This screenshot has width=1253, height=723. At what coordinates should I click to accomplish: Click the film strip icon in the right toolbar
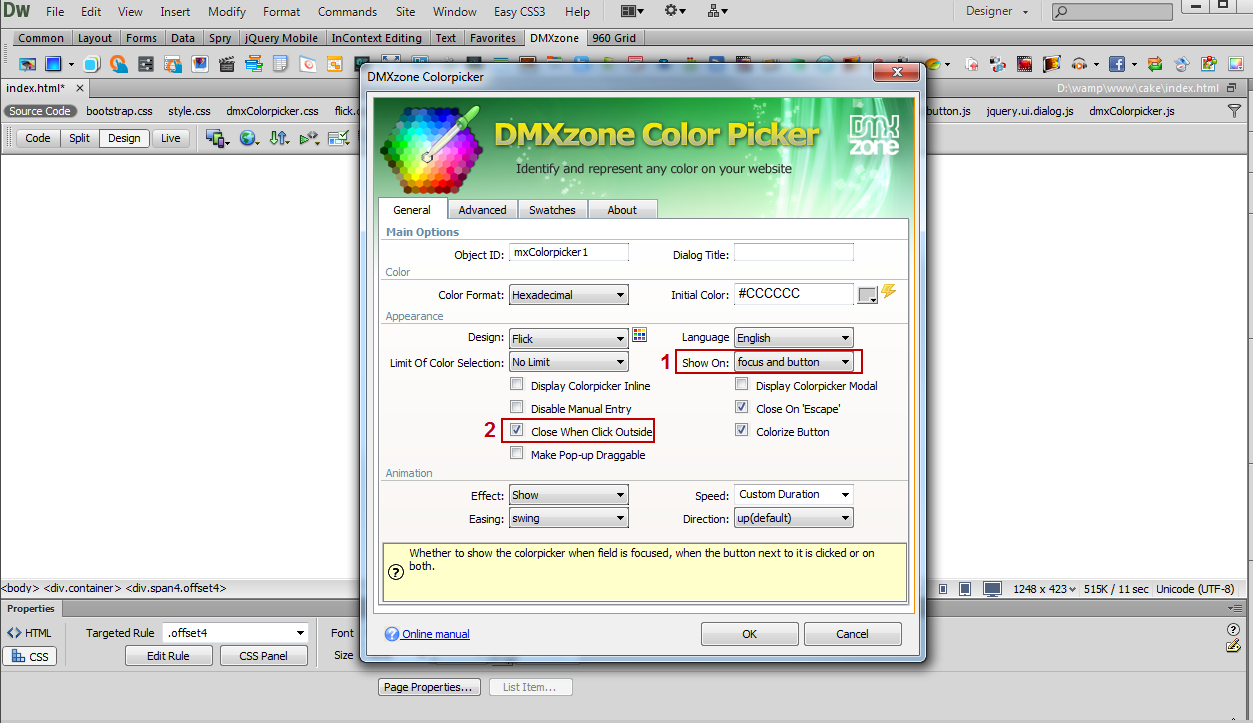tap(1024, 64)
